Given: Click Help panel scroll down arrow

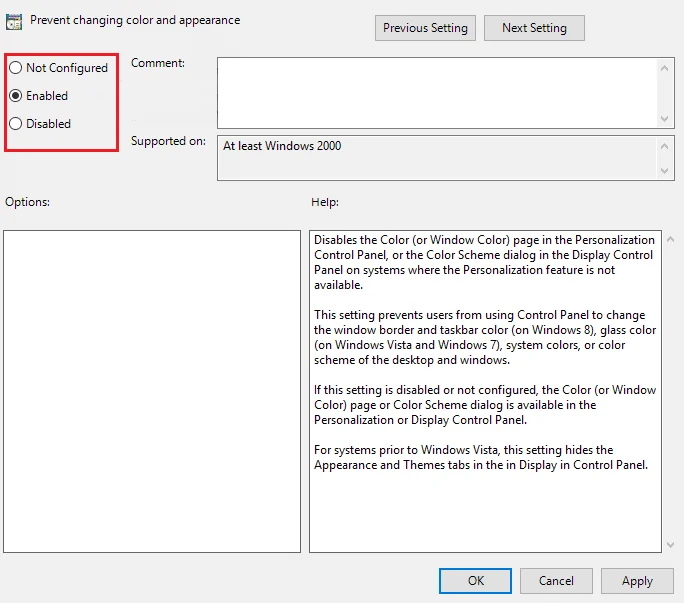Looking at the screenshot, I should 669,543.
